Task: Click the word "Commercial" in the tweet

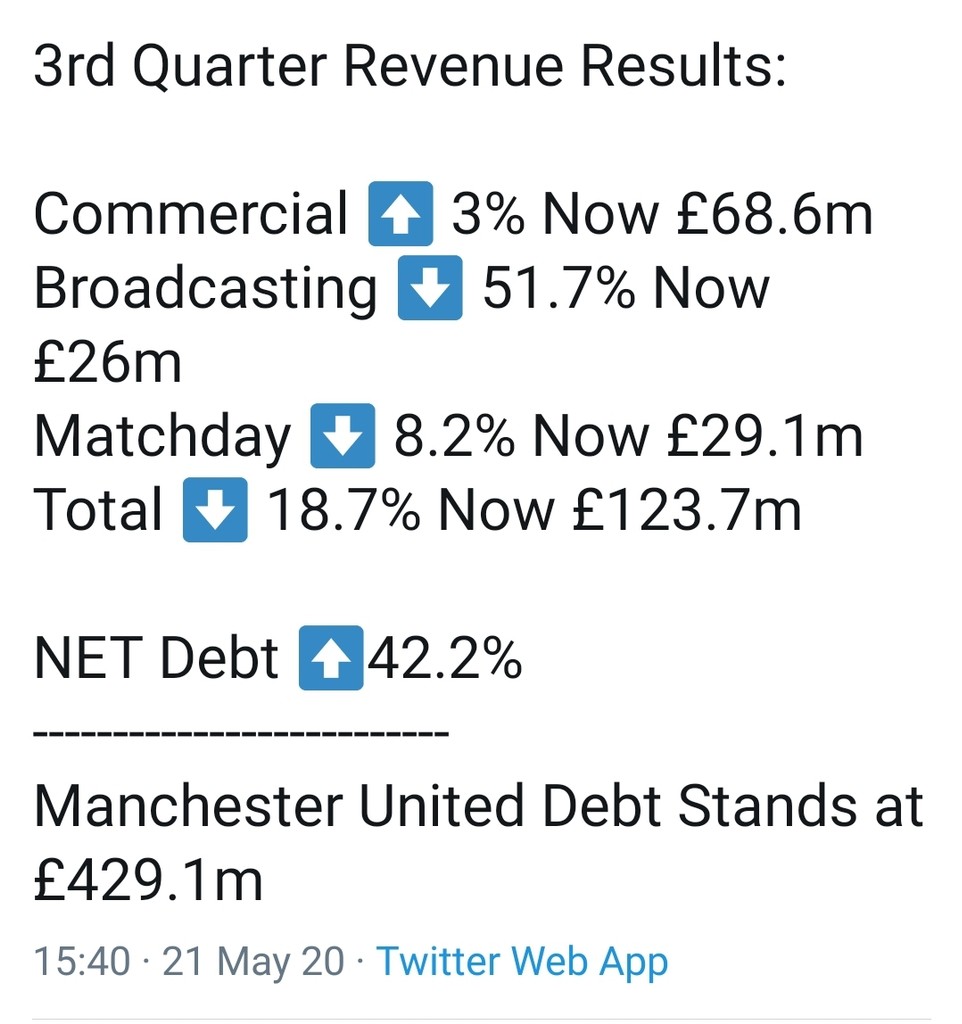Action: click(190, 214)
